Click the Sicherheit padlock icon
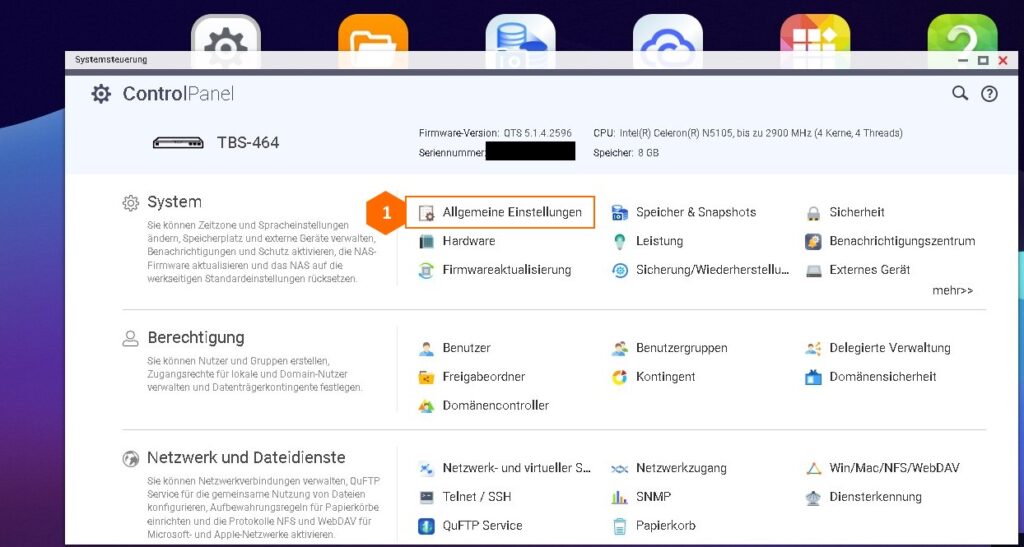Viewport: 1024px width, 547px height. click(x=813, y=213)
